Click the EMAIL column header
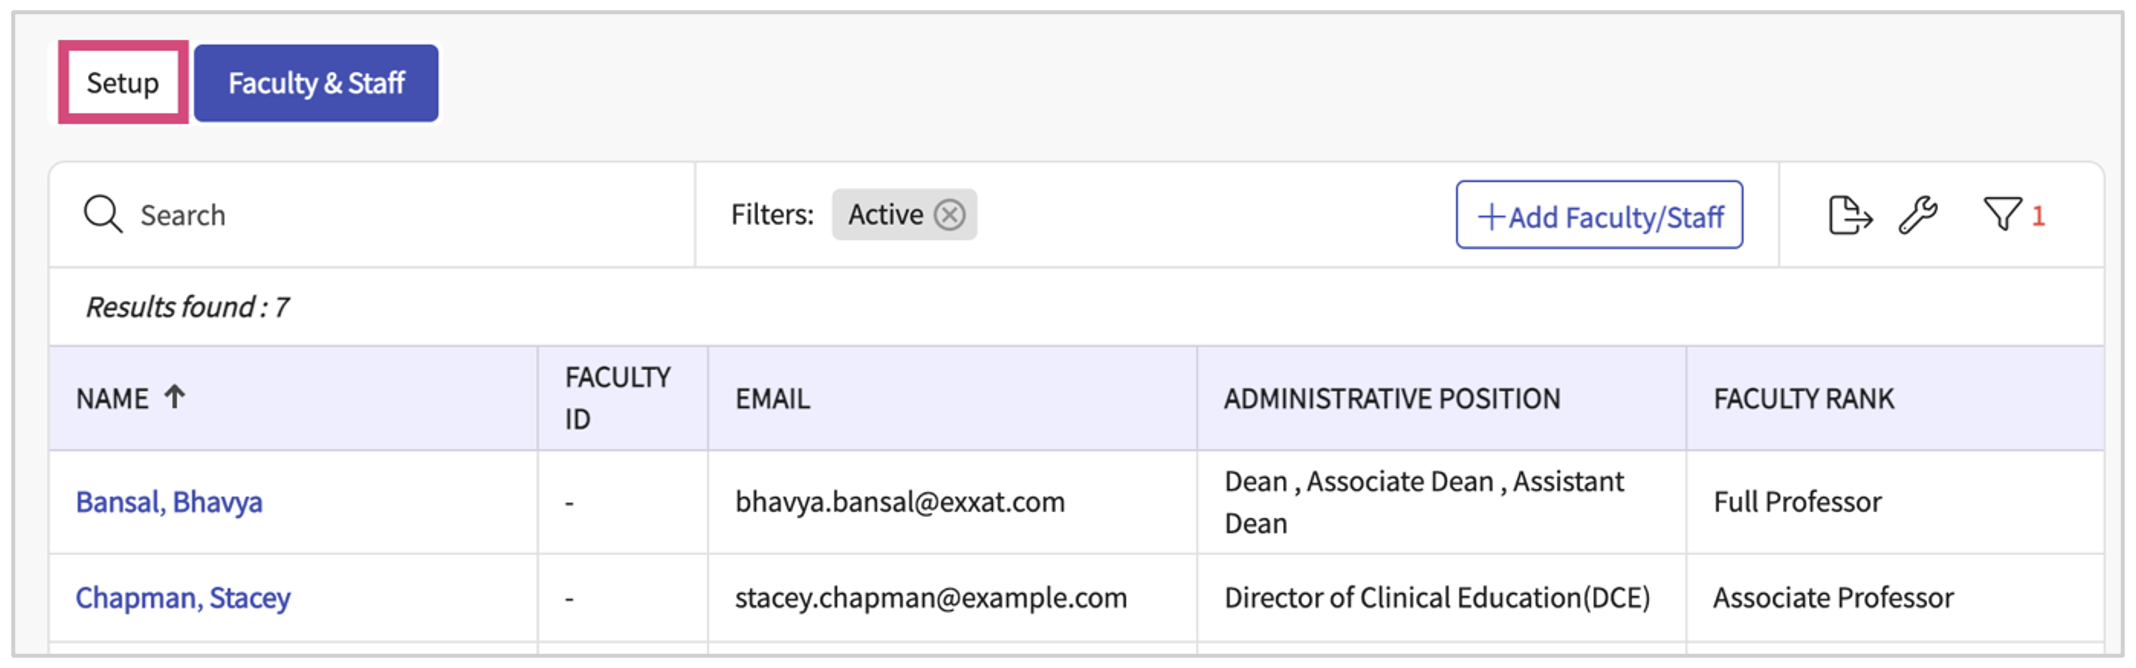Image resolution: width=2136 pixels, height=668 pixels. (x=773, y=399)
